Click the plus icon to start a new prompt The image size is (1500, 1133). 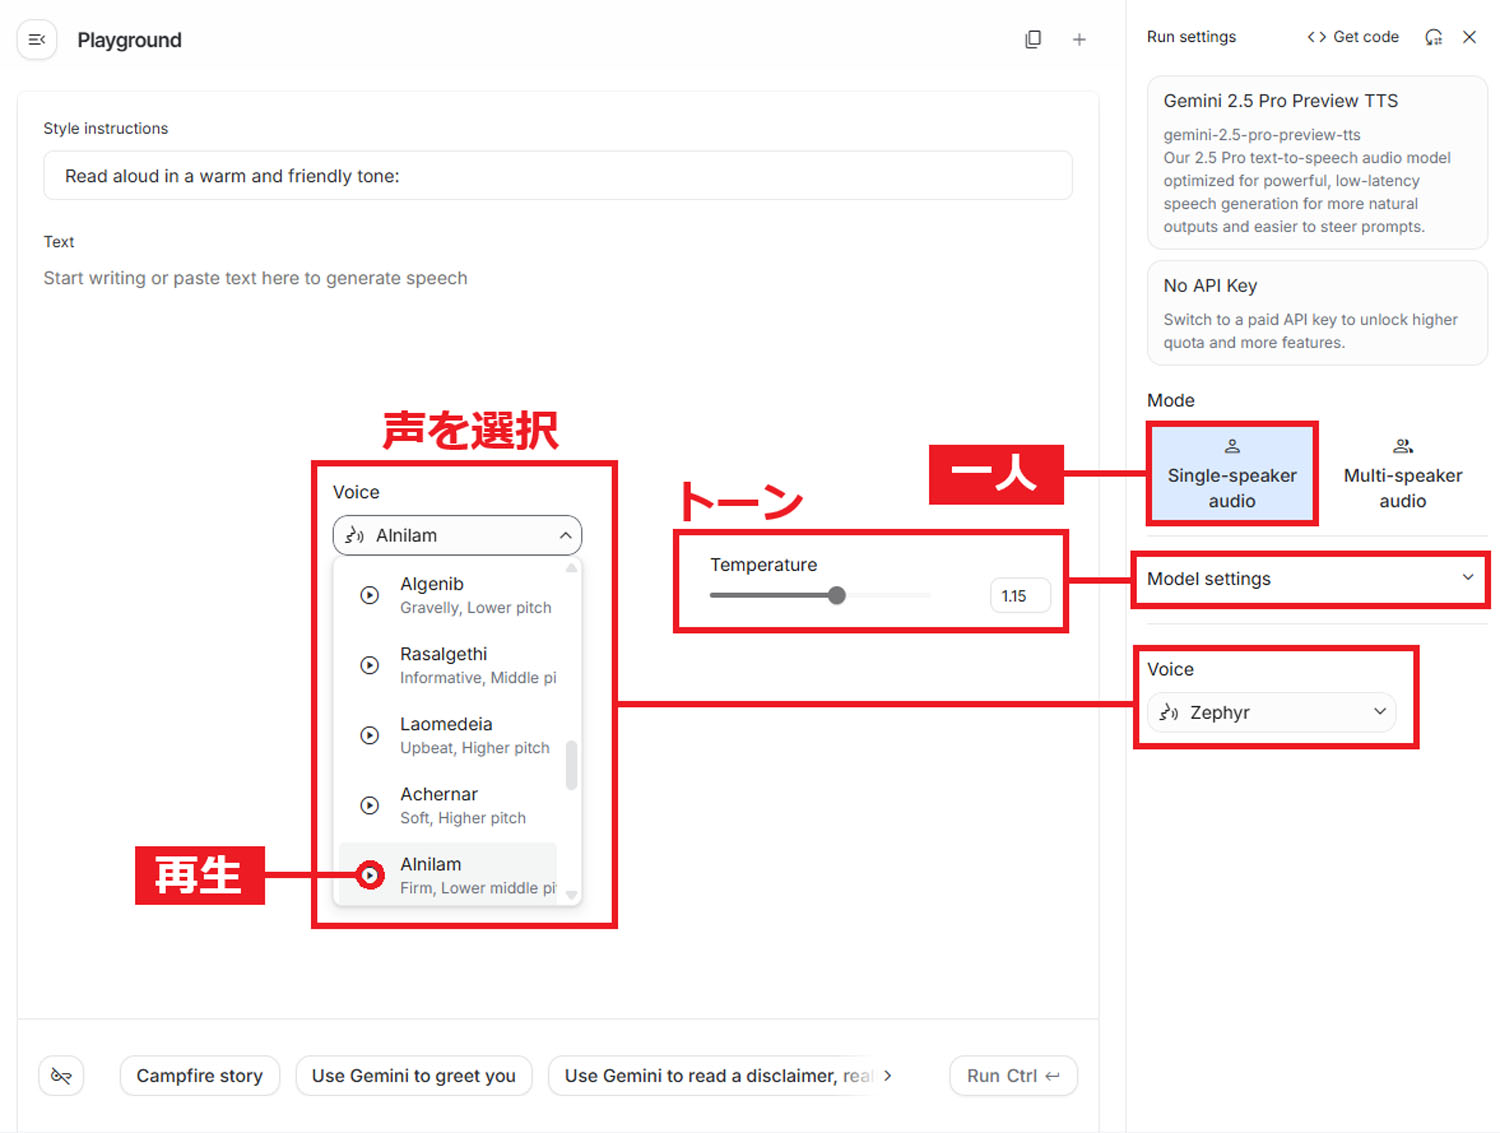tap(1079, 40)
